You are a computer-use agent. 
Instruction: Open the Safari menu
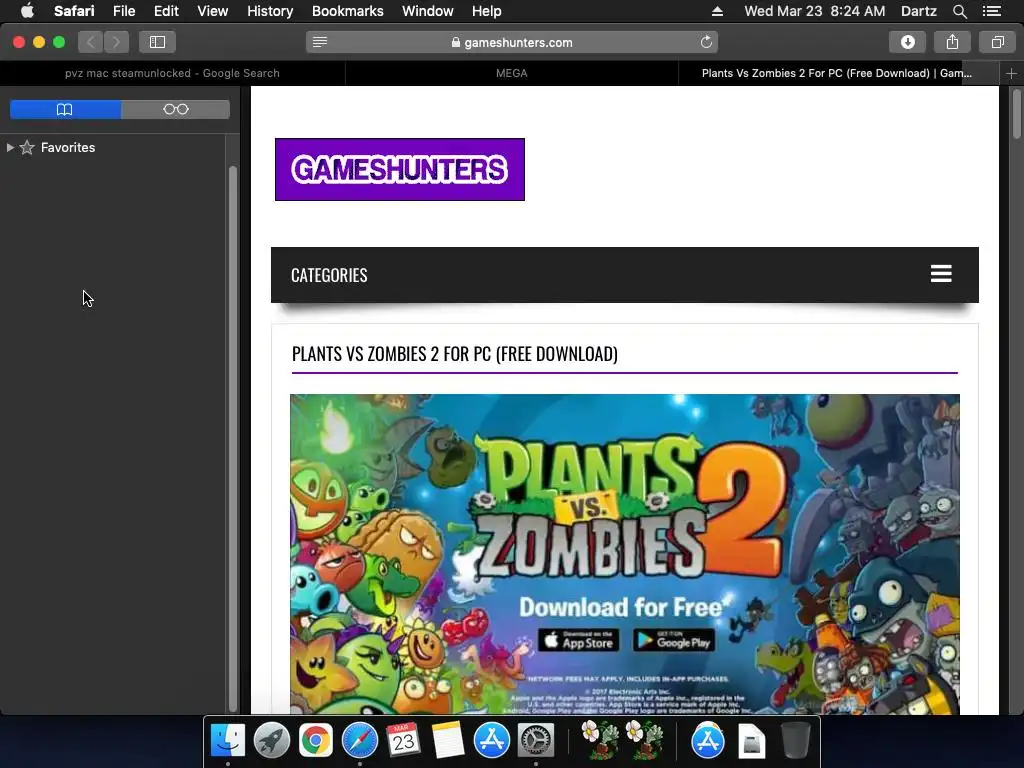point(74,11)
